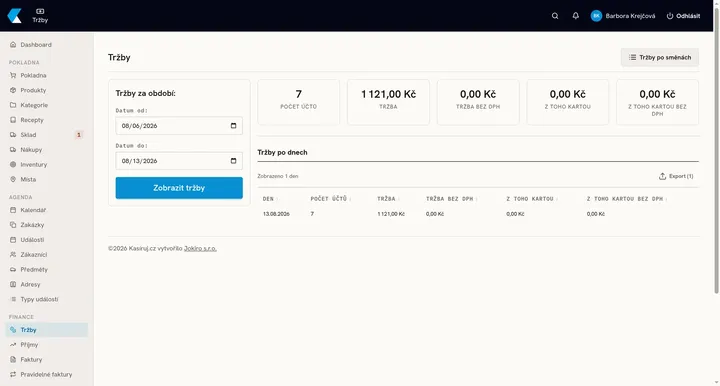Click the Tržby header toolbar item
720x386 pixels.
tap(40, 16)
